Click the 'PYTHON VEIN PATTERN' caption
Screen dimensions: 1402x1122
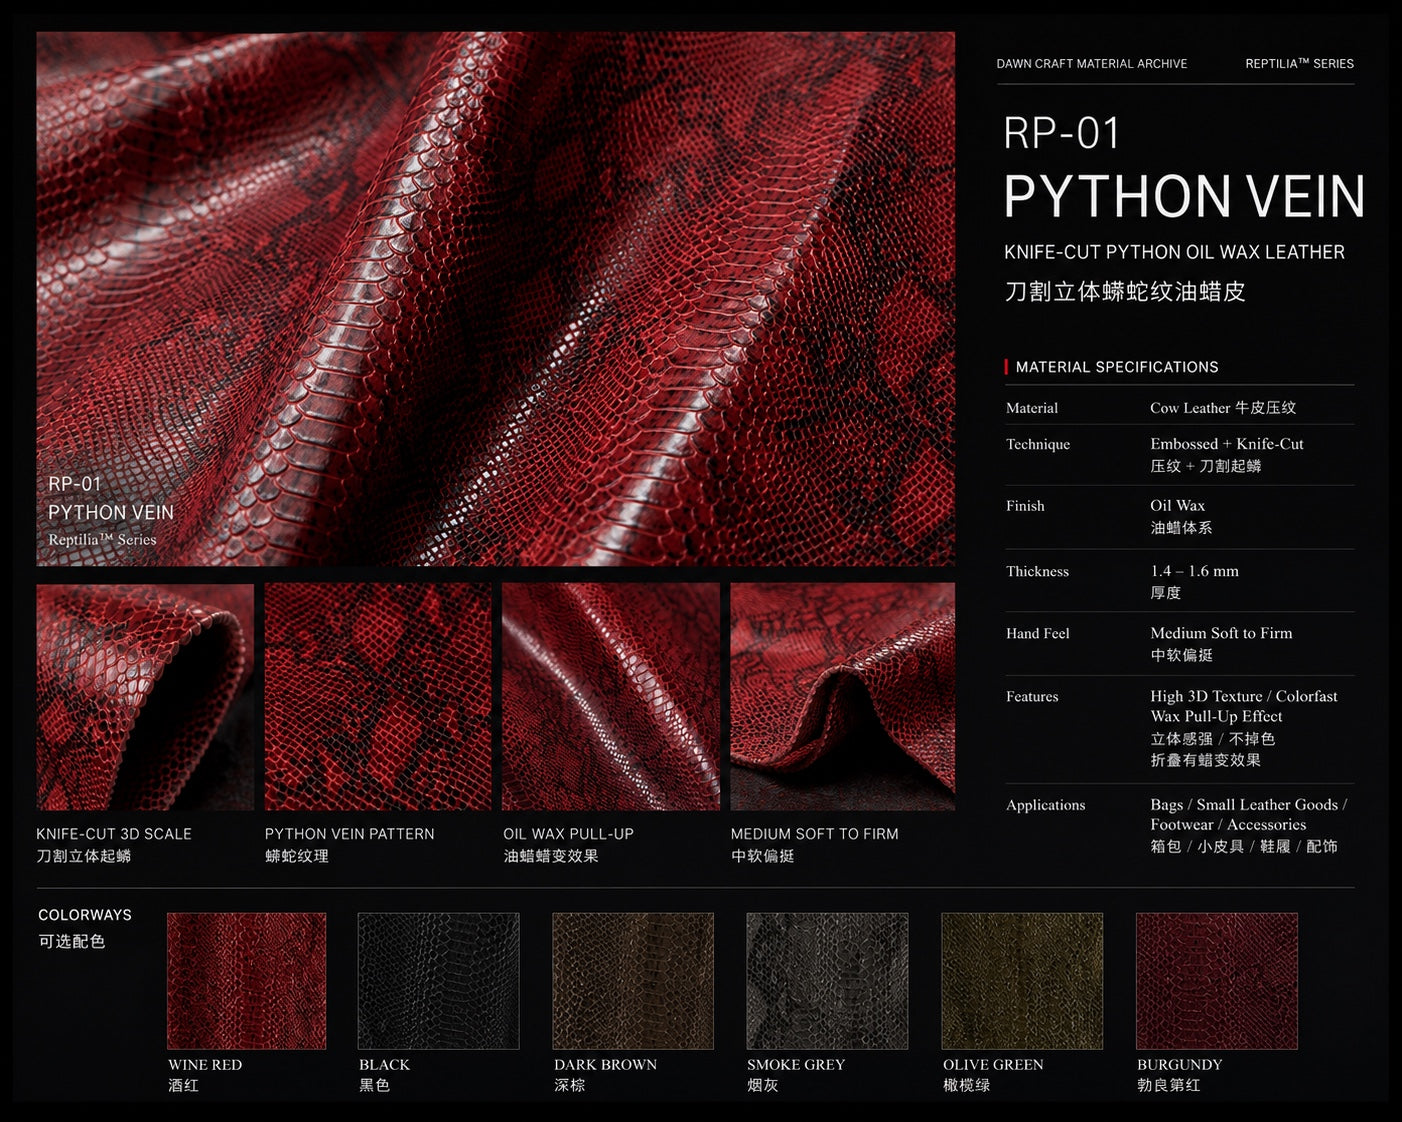[x=350, y=834]
